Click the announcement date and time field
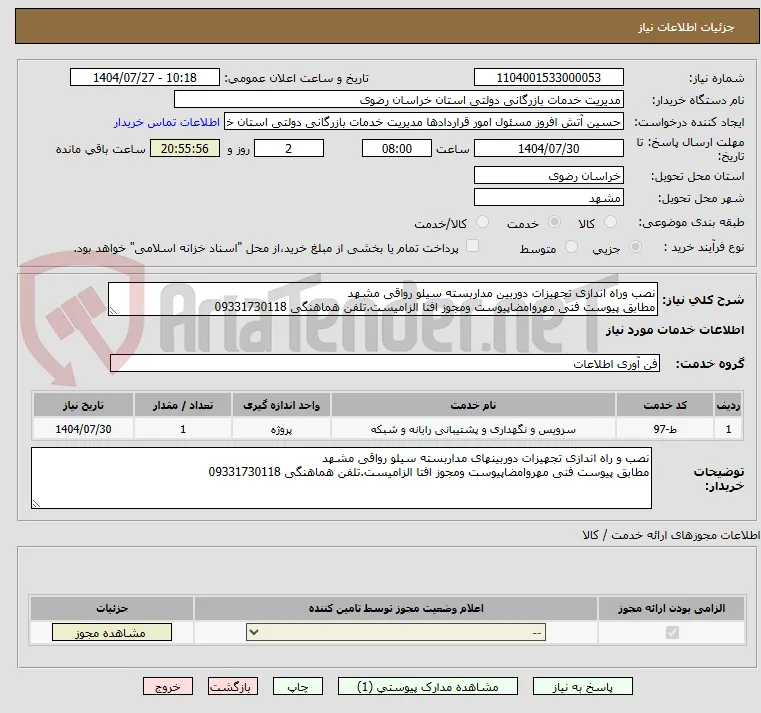The width and height of the screenshot is (761, 713). (145, 78)
